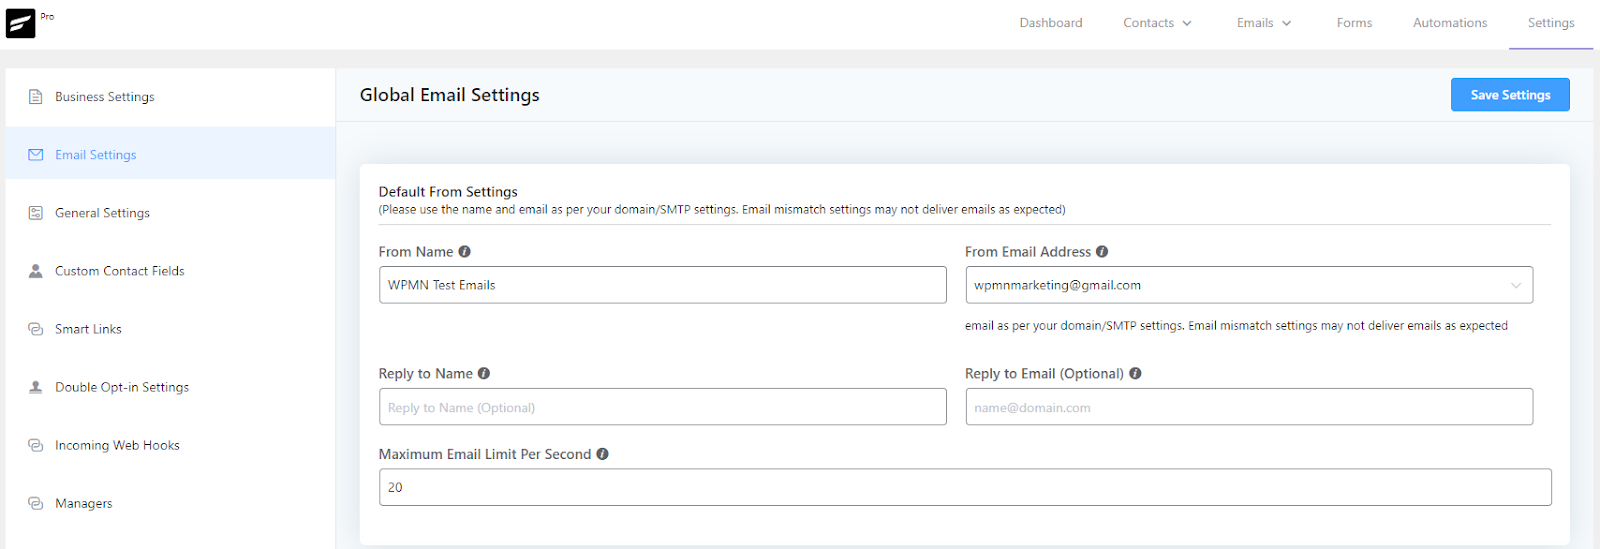This screenshot has width=1600, height=549.
Task: Click the Email Settings envelope icon
Action: click(36, 155)
